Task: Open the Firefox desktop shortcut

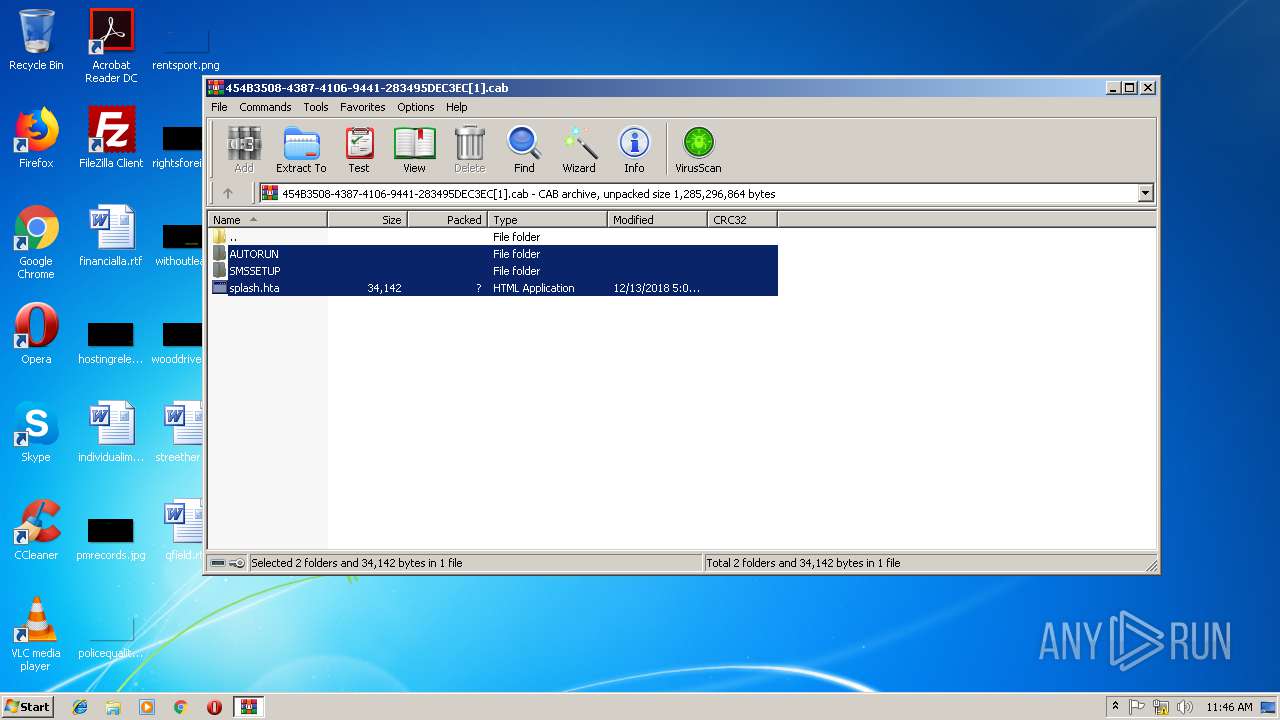Action: [x=36, y=138]
